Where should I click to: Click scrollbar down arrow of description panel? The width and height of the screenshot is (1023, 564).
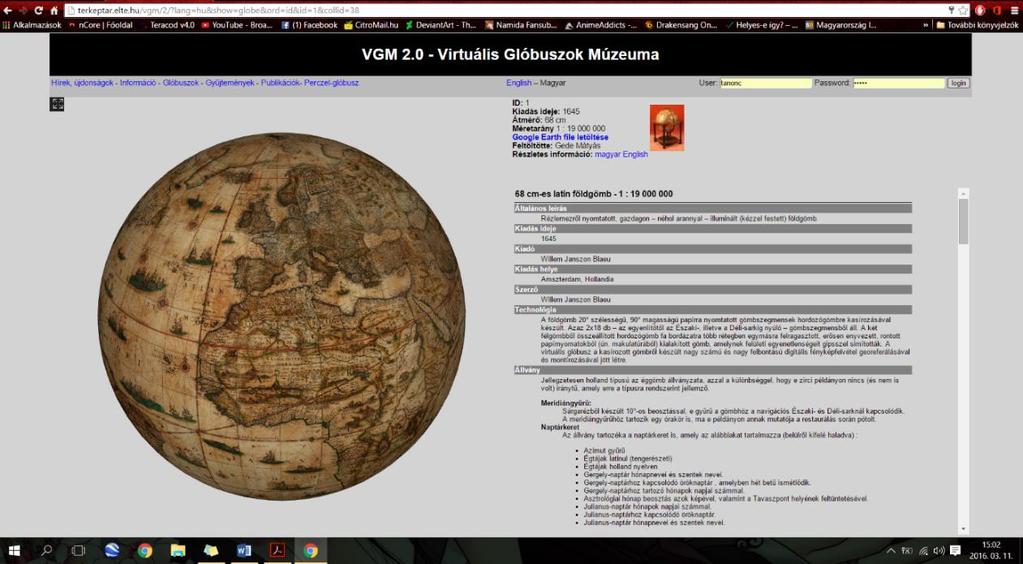click(x=964, y=529)
